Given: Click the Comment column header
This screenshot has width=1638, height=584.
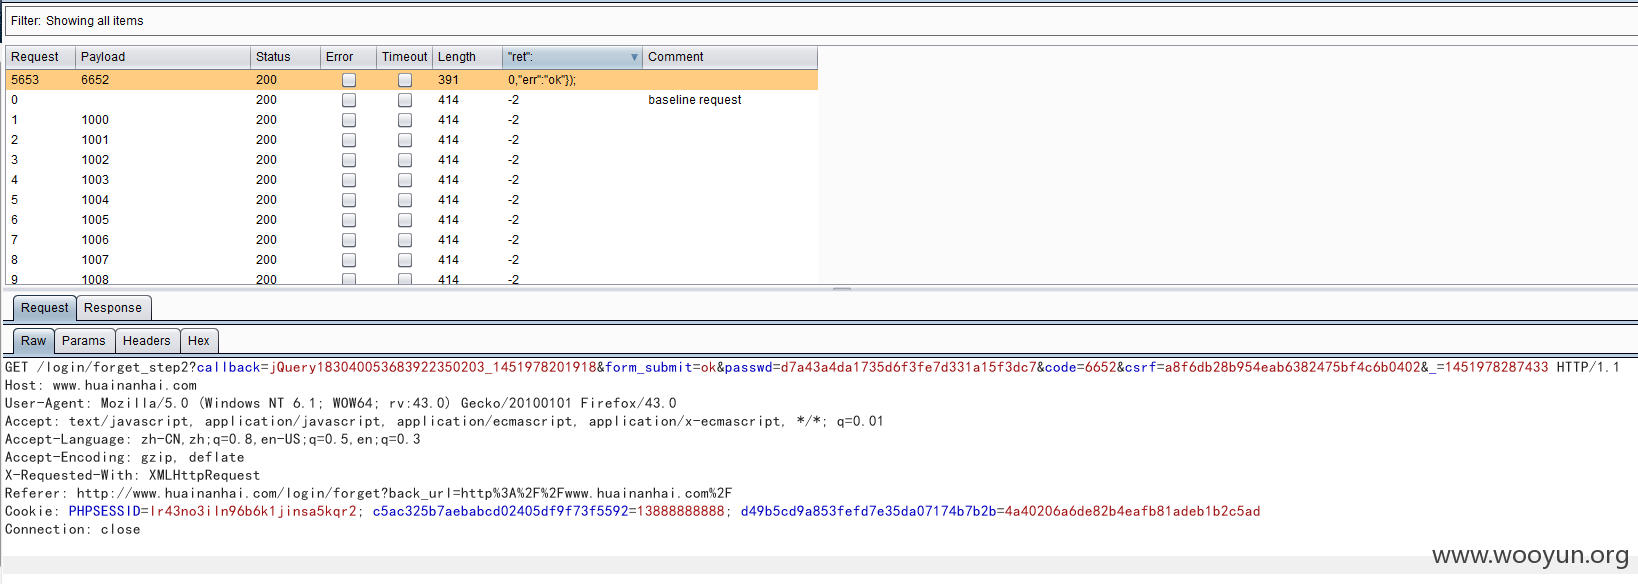Looking at the screenshot, I should tap(730, 57).
